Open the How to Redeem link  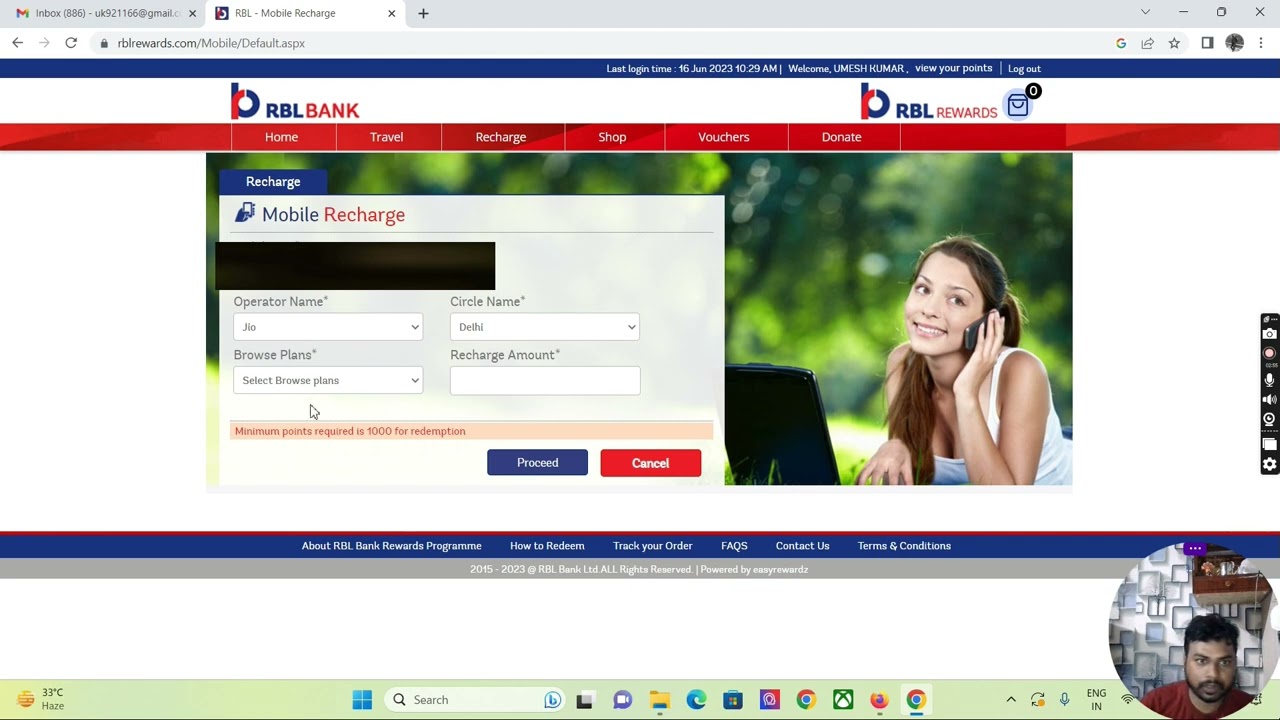[x=547, y=546]
